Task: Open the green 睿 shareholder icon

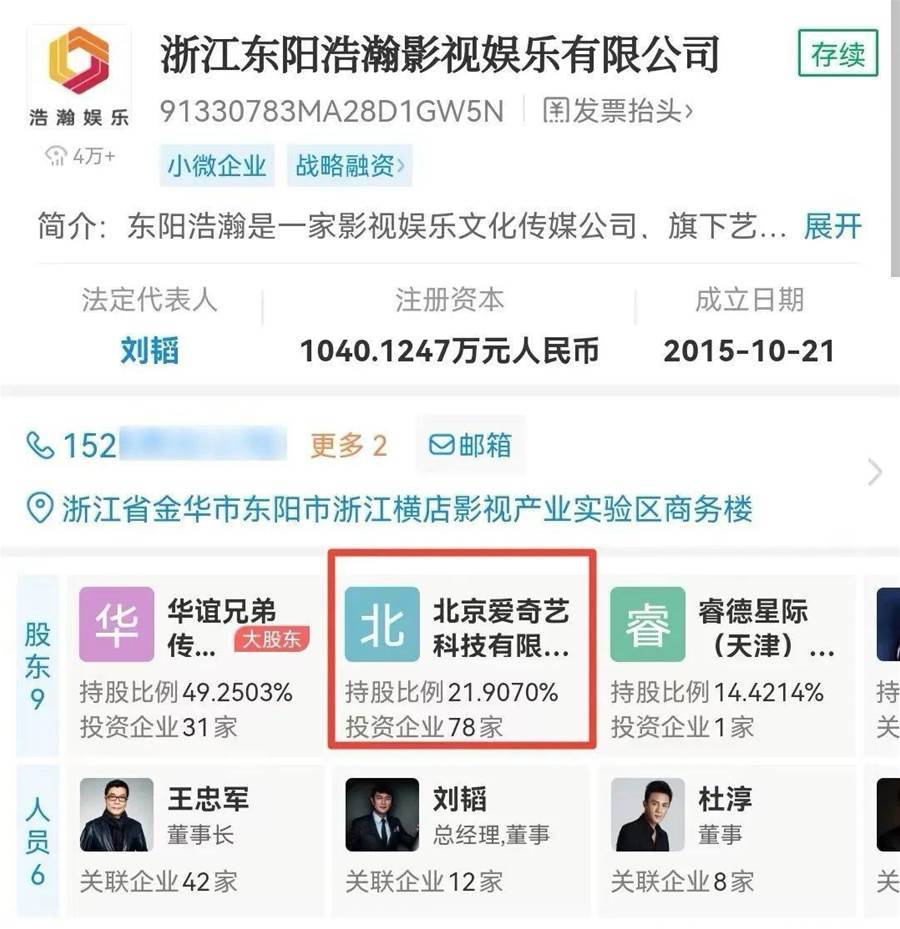Action: pos(648,624)
